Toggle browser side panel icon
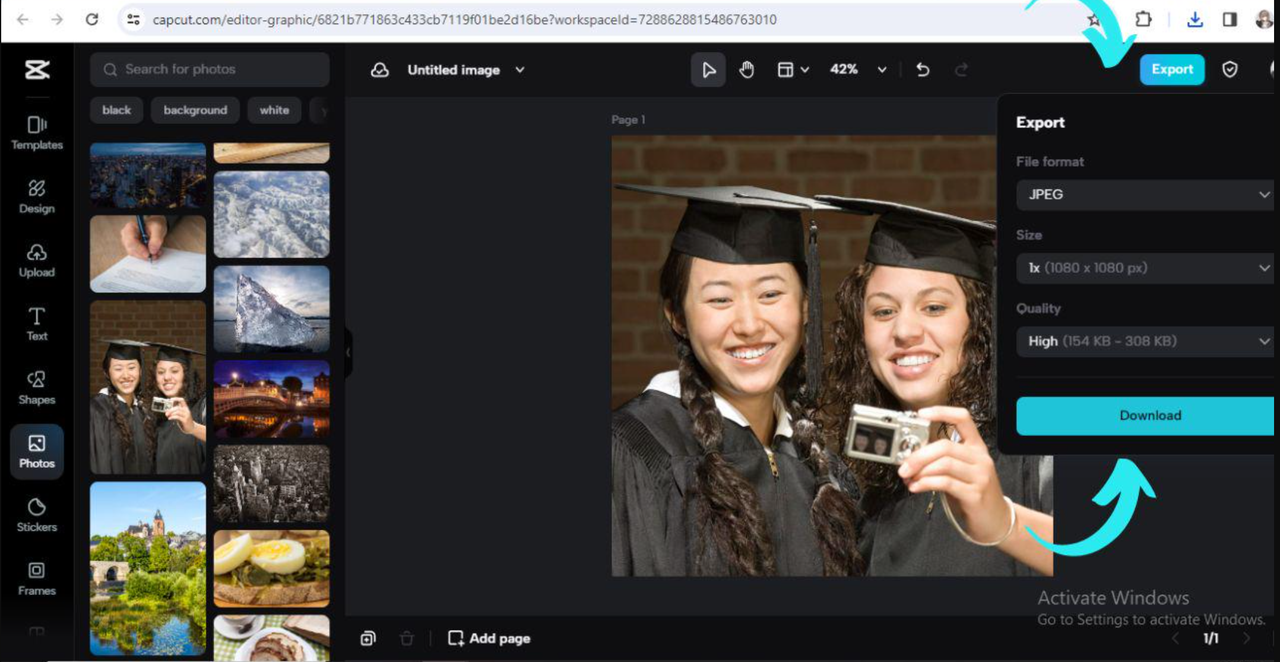Screen dimensions: 1280x662 1230,19
